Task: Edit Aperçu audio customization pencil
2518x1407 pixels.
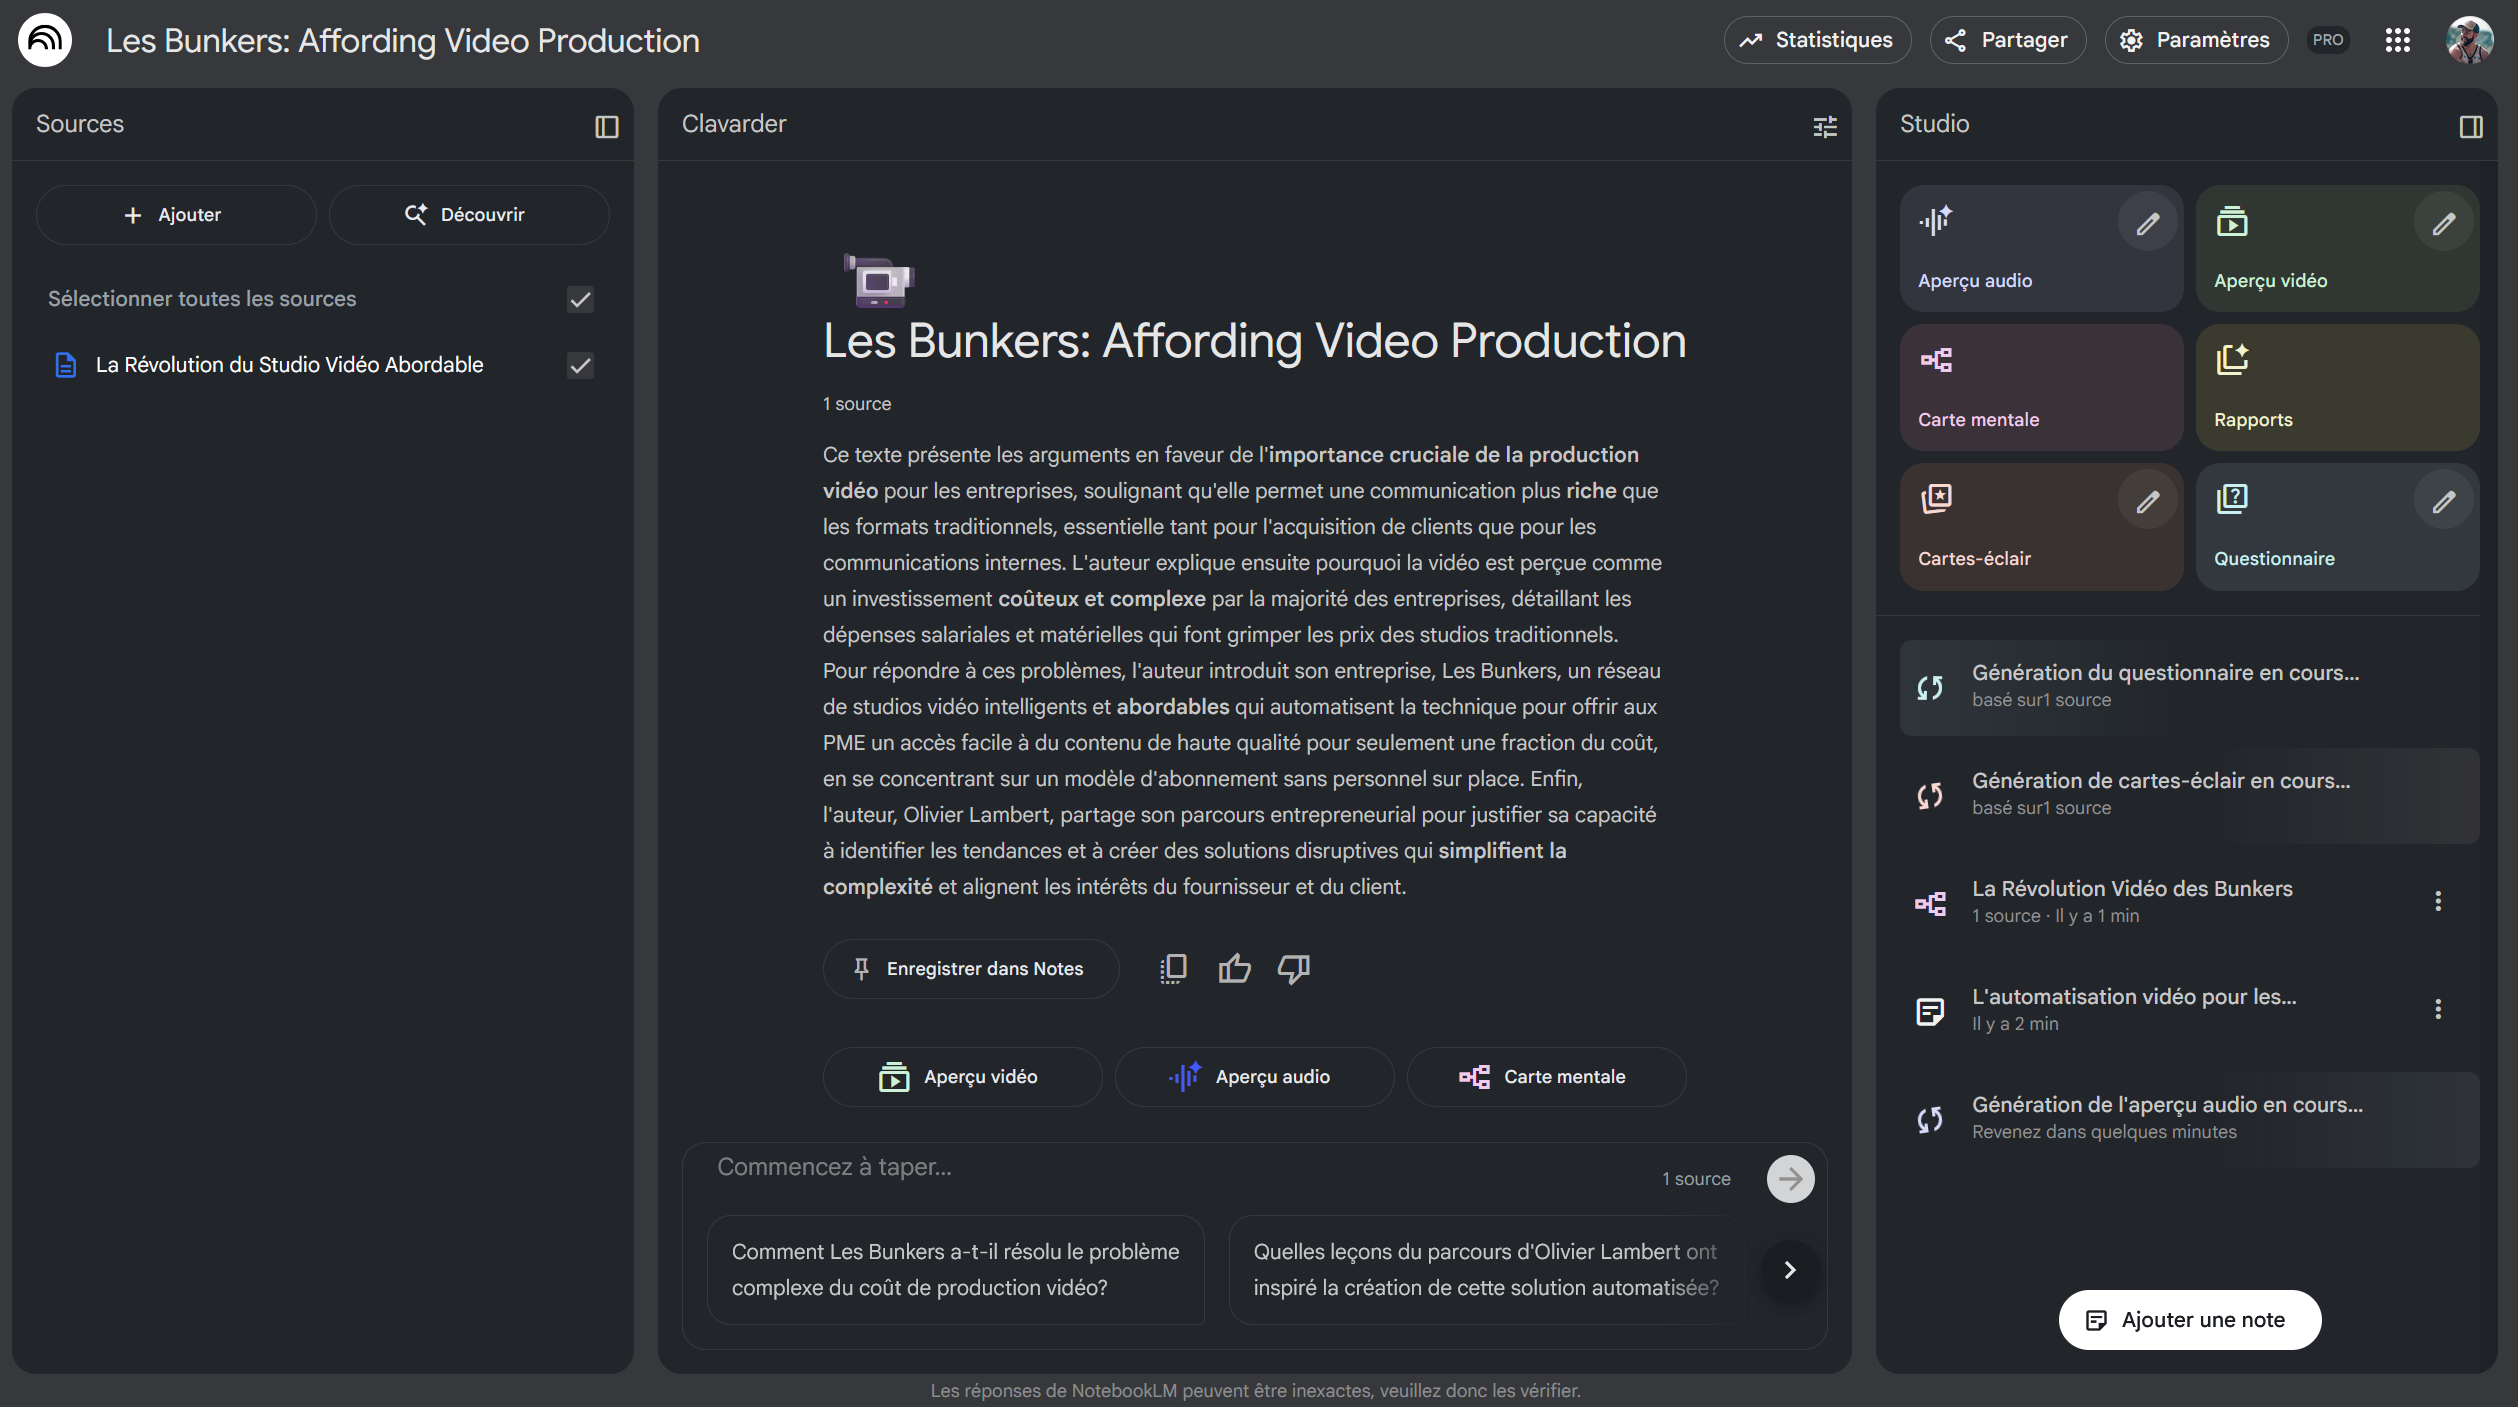Action: [x=2147, y=223]
